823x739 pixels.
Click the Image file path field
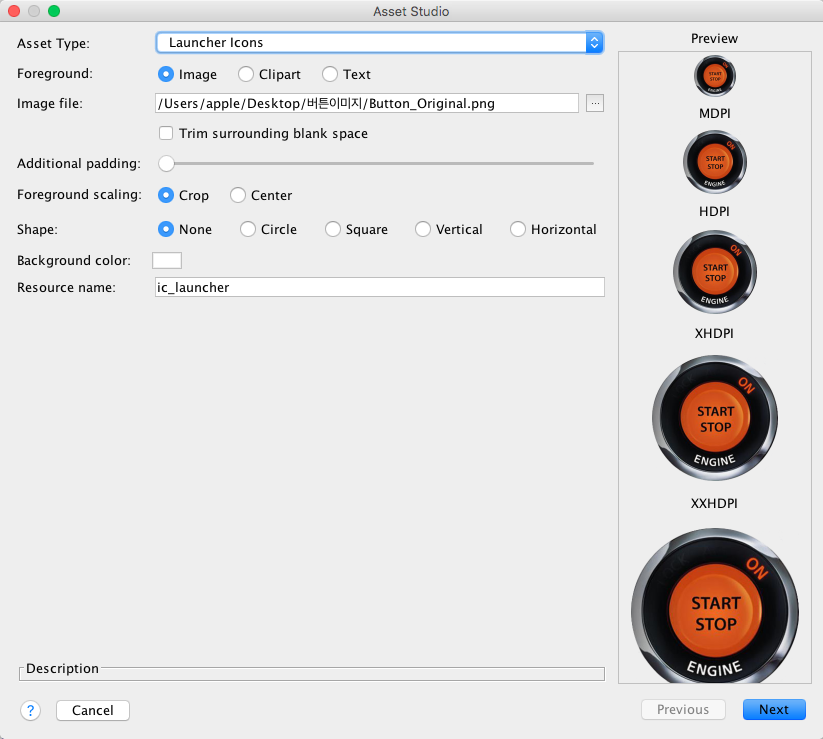pyautogui.click(x=367, y=103)
